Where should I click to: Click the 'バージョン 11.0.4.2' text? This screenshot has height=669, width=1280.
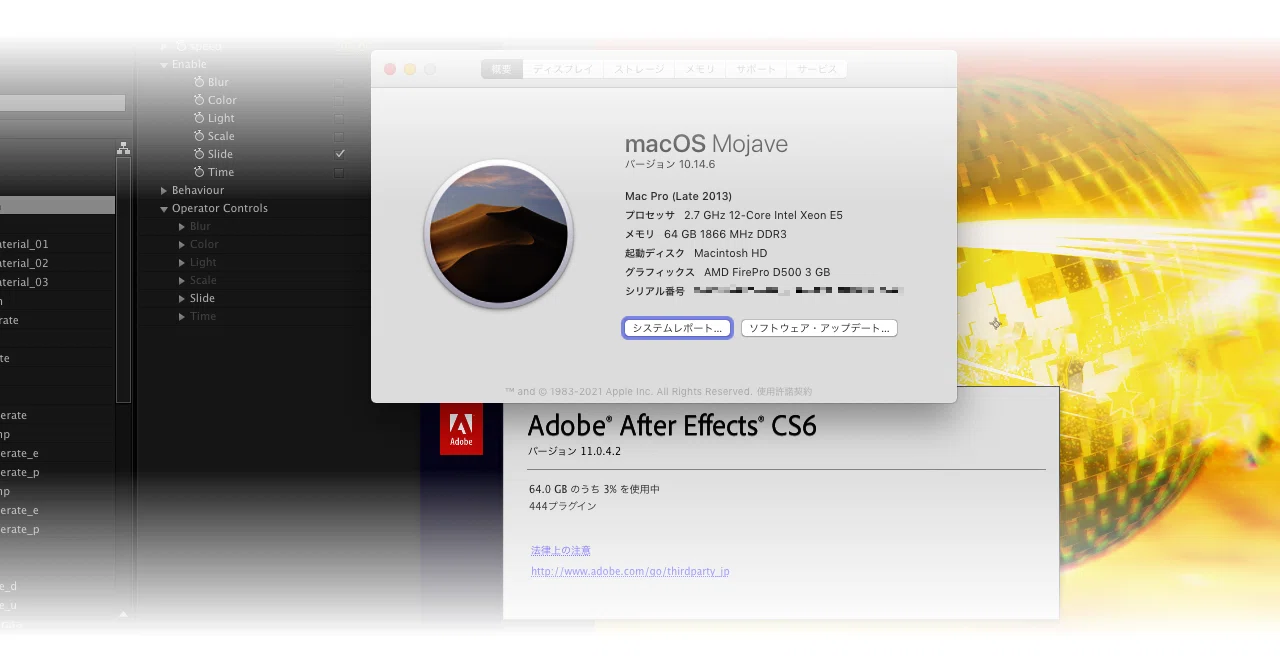tap(575, 451)
